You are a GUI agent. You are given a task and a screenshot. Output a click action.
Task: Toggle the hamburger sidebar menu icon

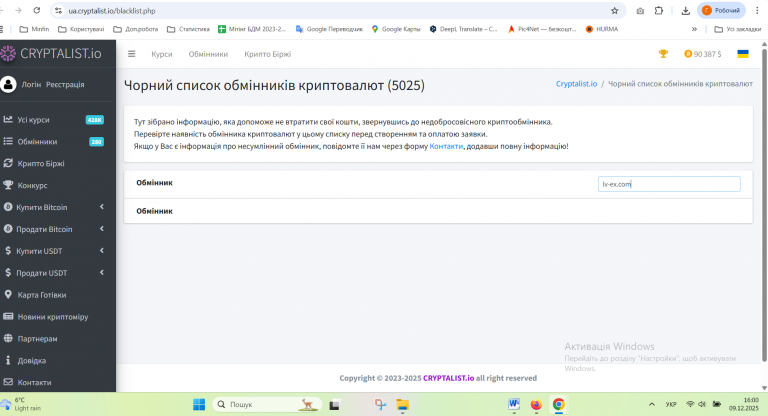pos(131,54)
